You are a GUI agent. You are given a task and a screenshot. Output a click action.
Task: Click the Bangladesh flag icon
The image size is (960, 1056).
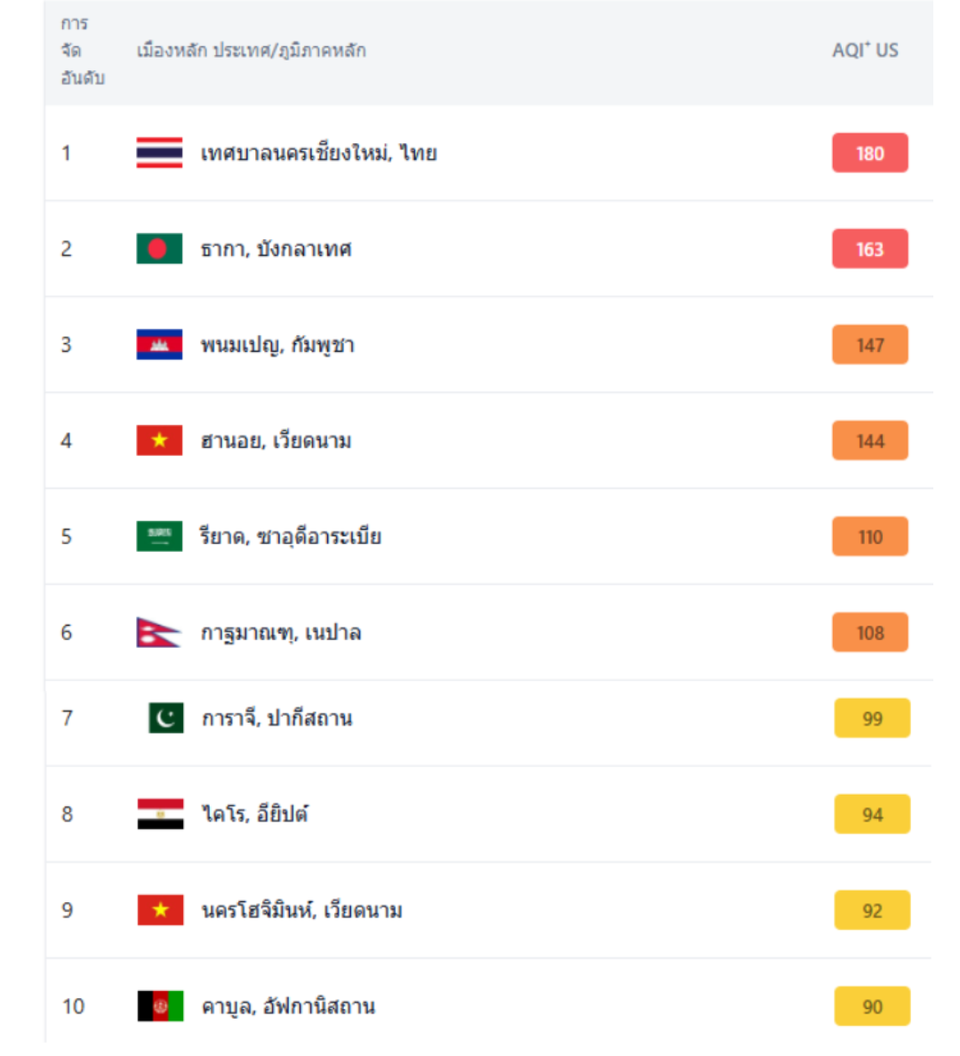159,249
